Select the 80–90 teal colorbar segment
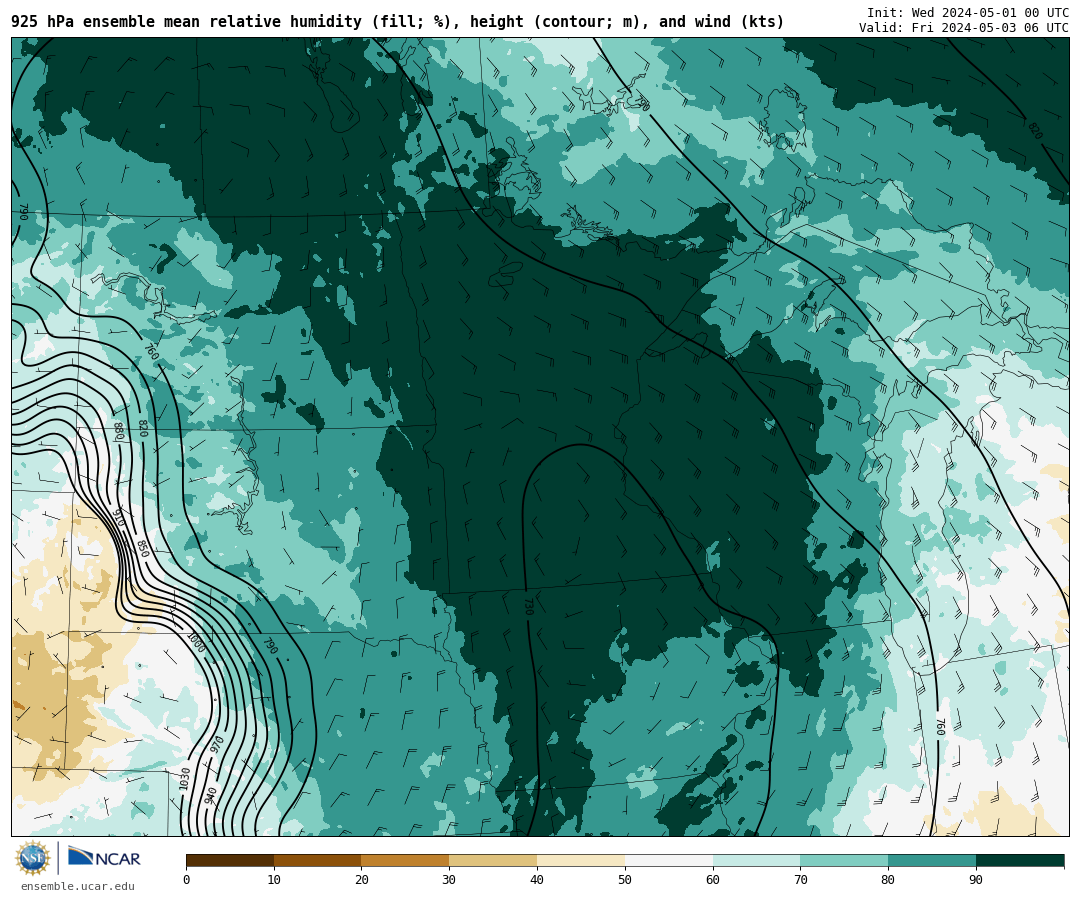 pos(932,860)
